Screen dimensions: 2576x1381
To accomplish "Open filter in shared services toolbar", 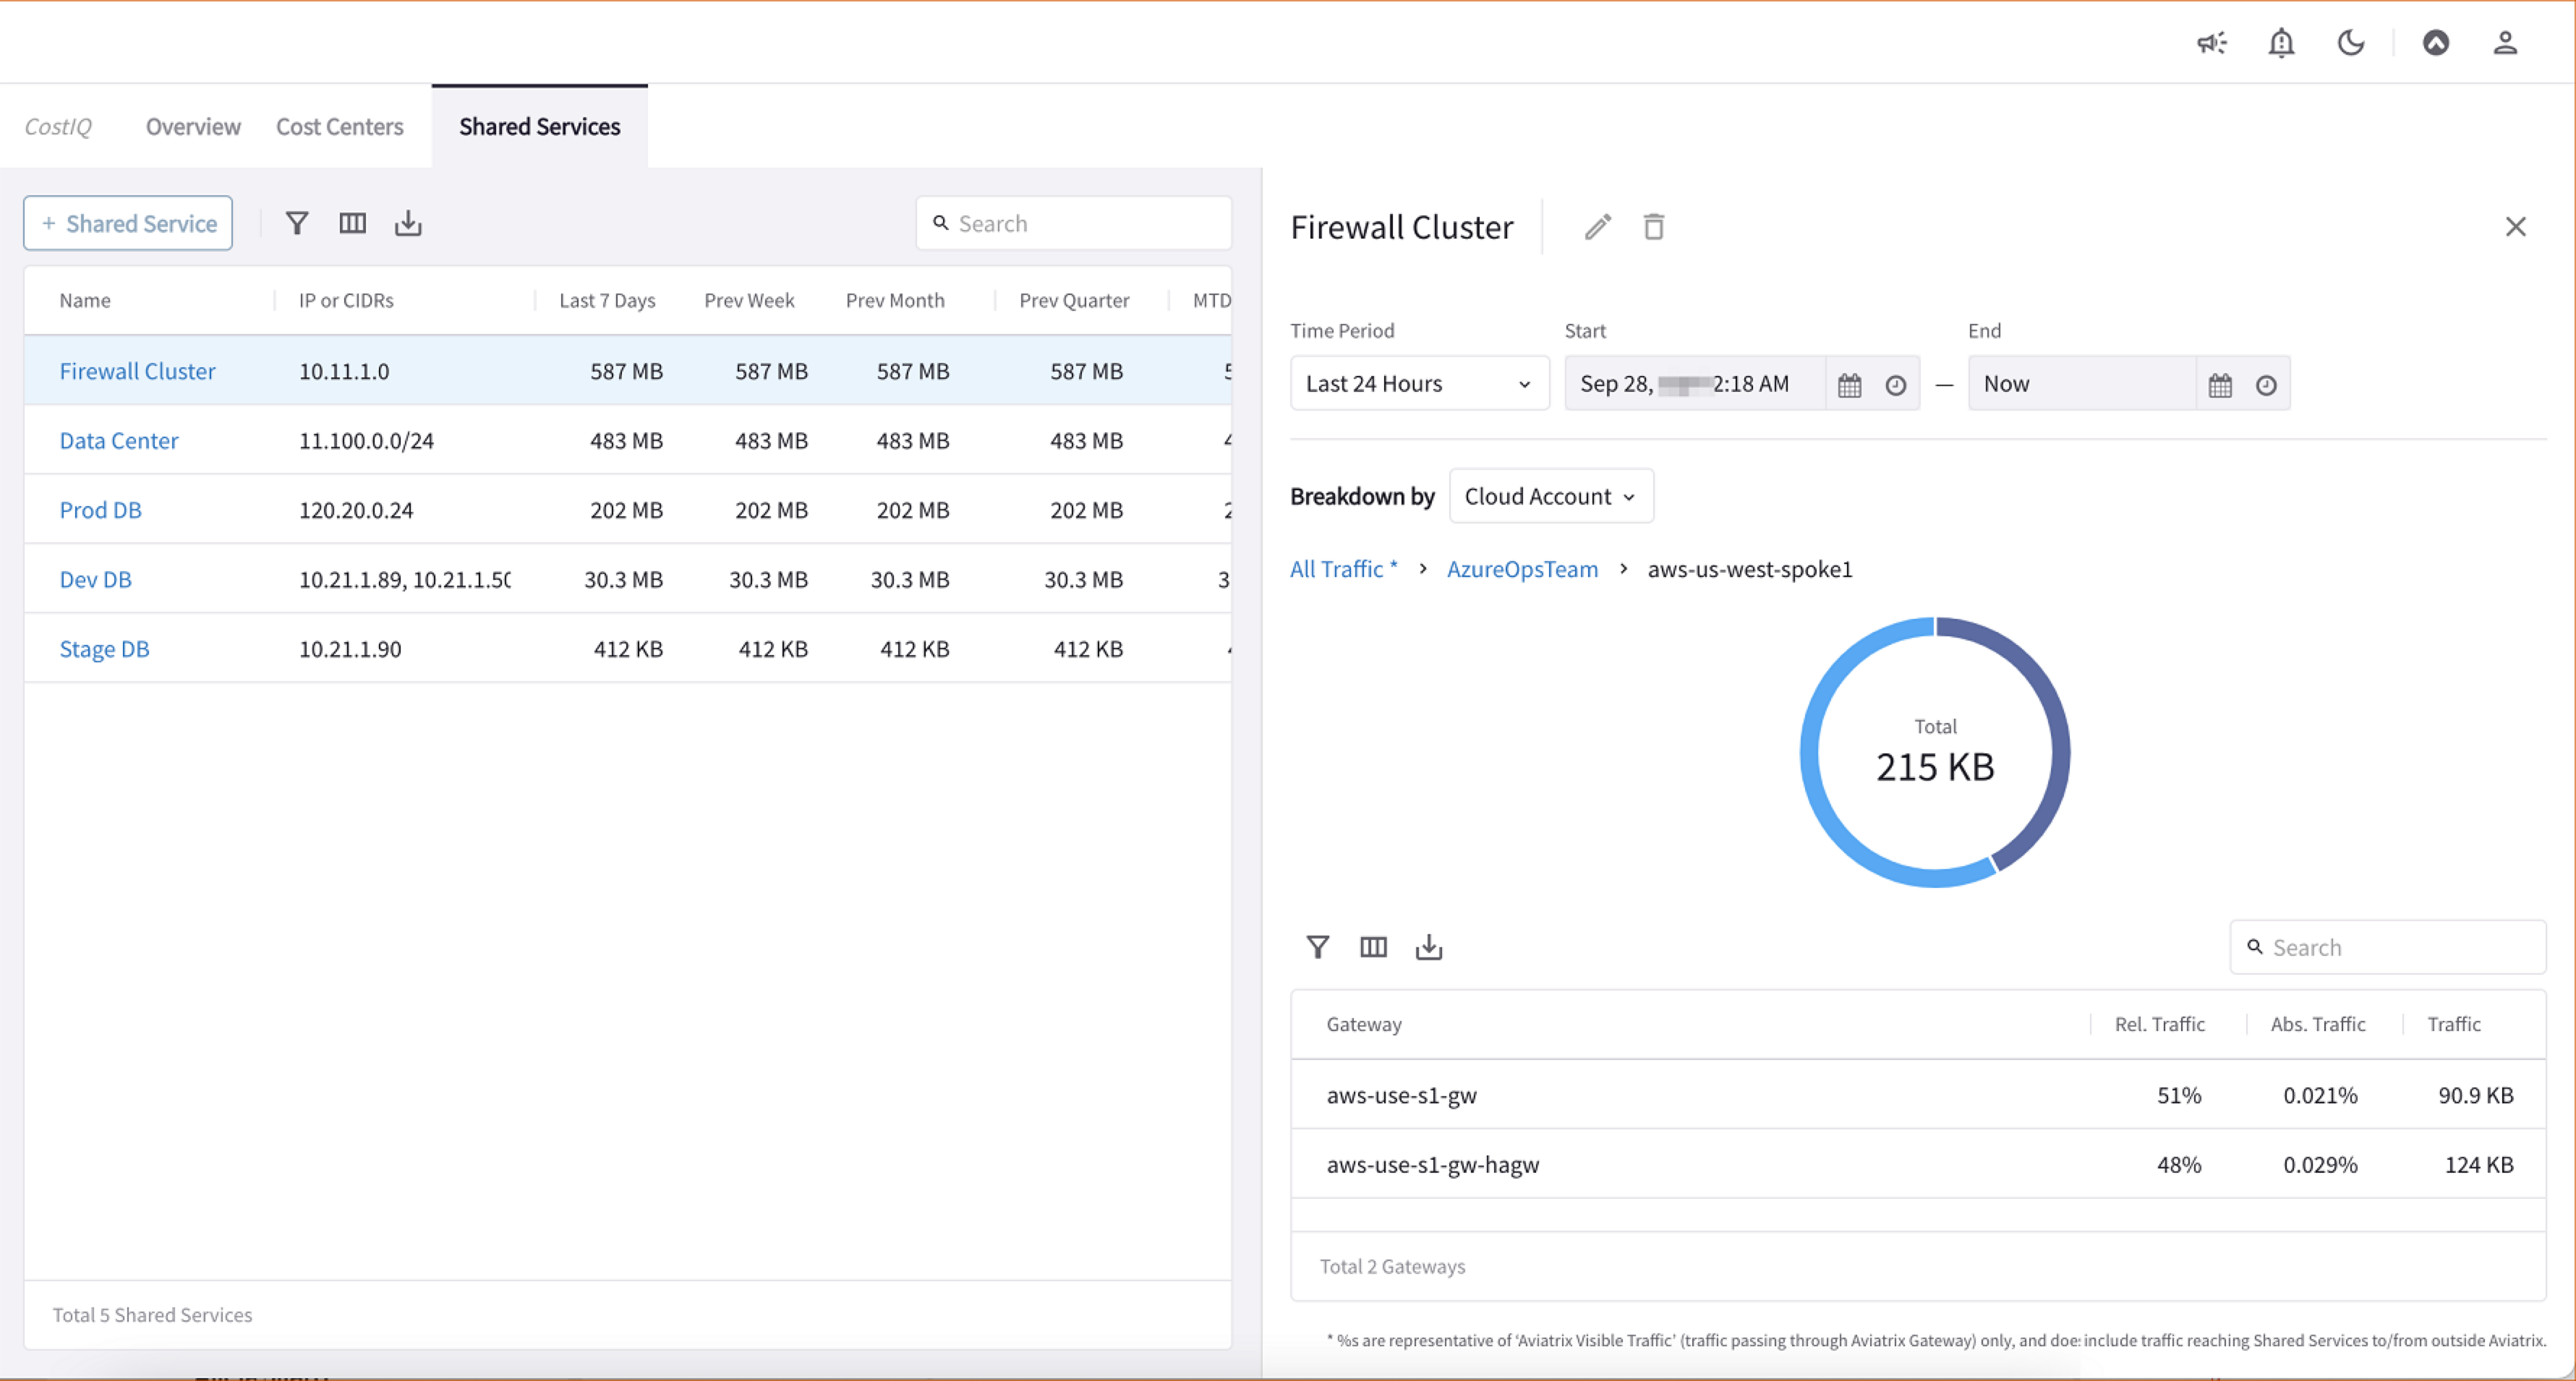I will pos(297,223).
